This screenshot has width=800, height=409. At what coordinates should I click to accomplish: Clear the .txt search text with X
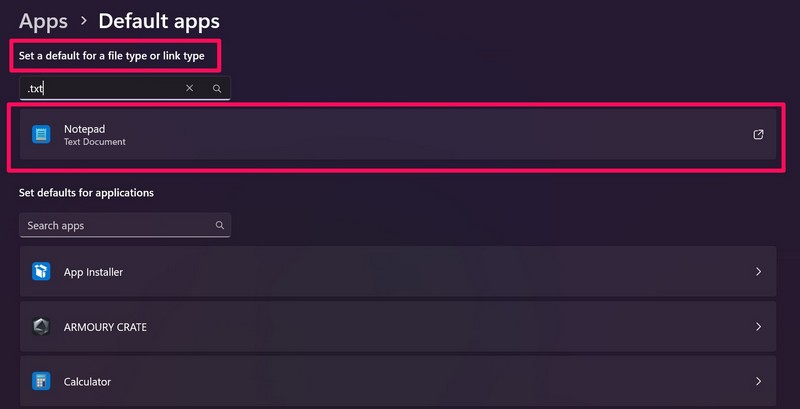tap(190, 89)
